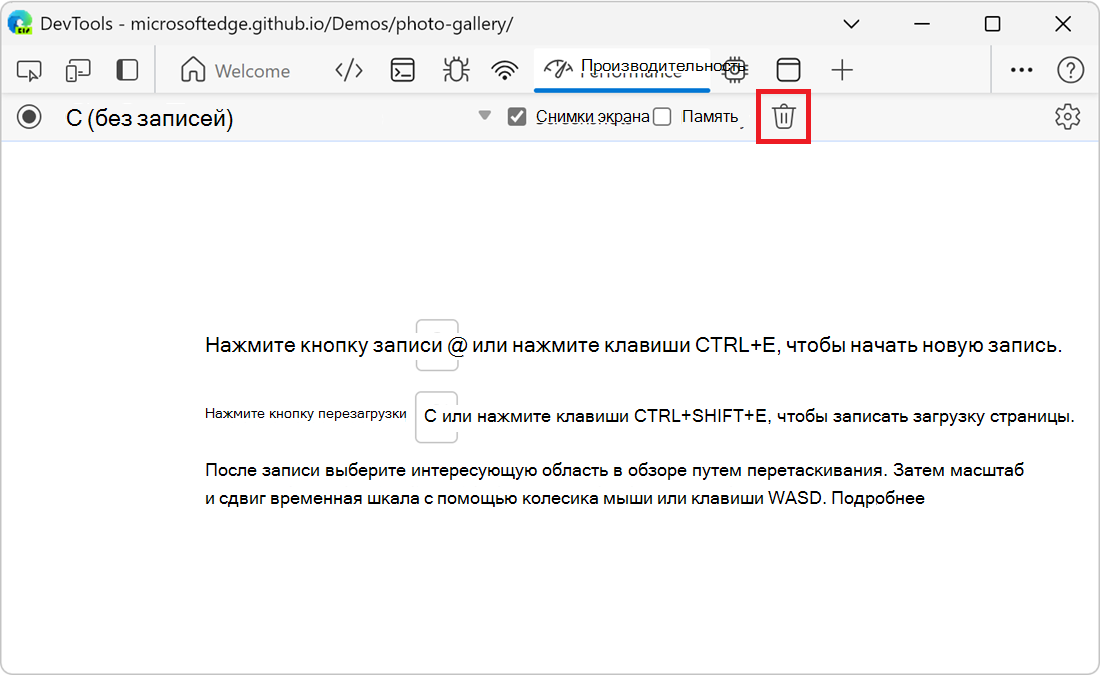Viewport: 1100px width, 675px height.
Task: Switch to the Welcome tab
Action: coord(235,70)
